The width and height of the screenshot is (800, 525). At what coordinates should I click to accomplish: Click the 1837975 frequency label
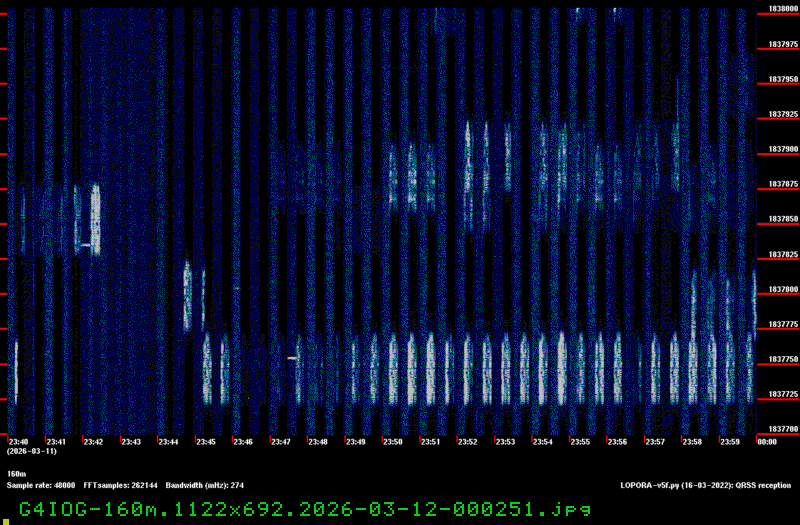[783, 44]
